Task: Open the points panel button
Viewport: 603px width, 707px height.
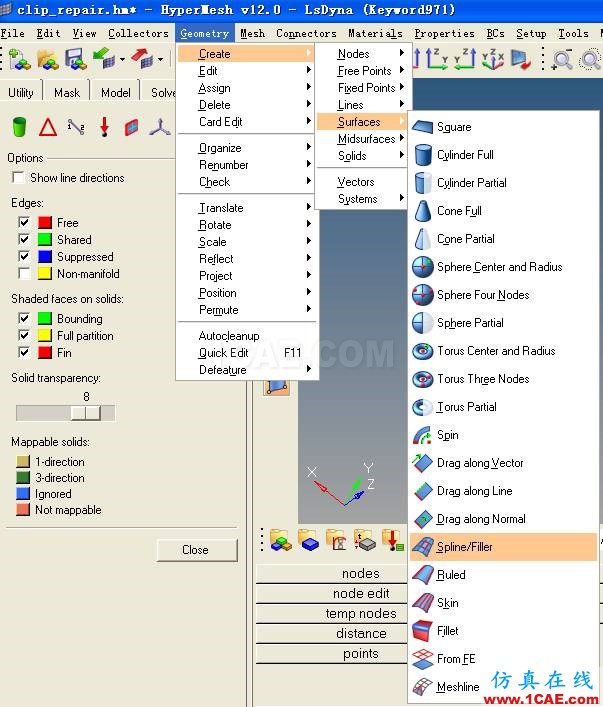Action: pyautogui.click(x=331, y=653)
